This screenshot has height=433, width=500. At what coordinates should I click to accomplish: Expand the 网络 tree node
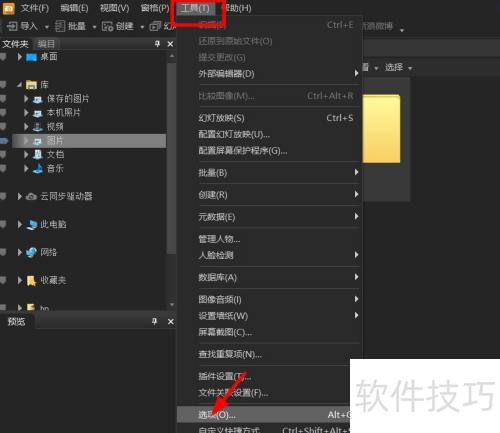(20, 252)
